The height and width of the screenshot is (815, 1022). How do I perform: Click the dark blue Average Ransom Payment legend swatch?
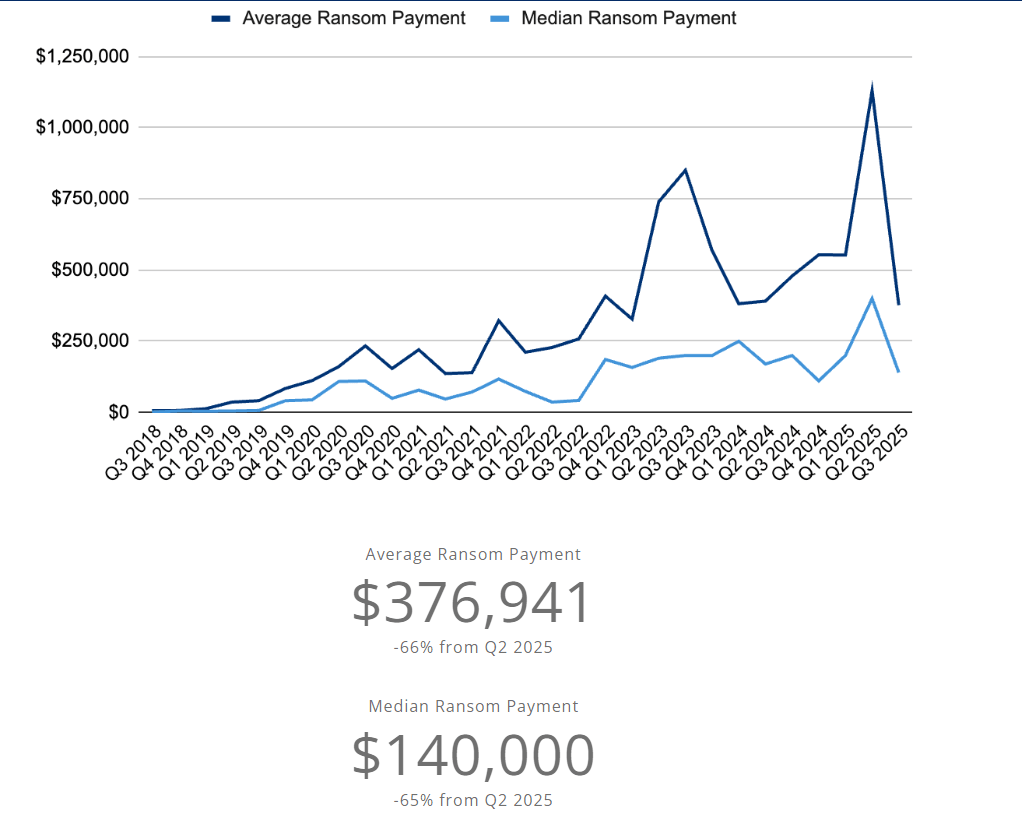[221, 19]
